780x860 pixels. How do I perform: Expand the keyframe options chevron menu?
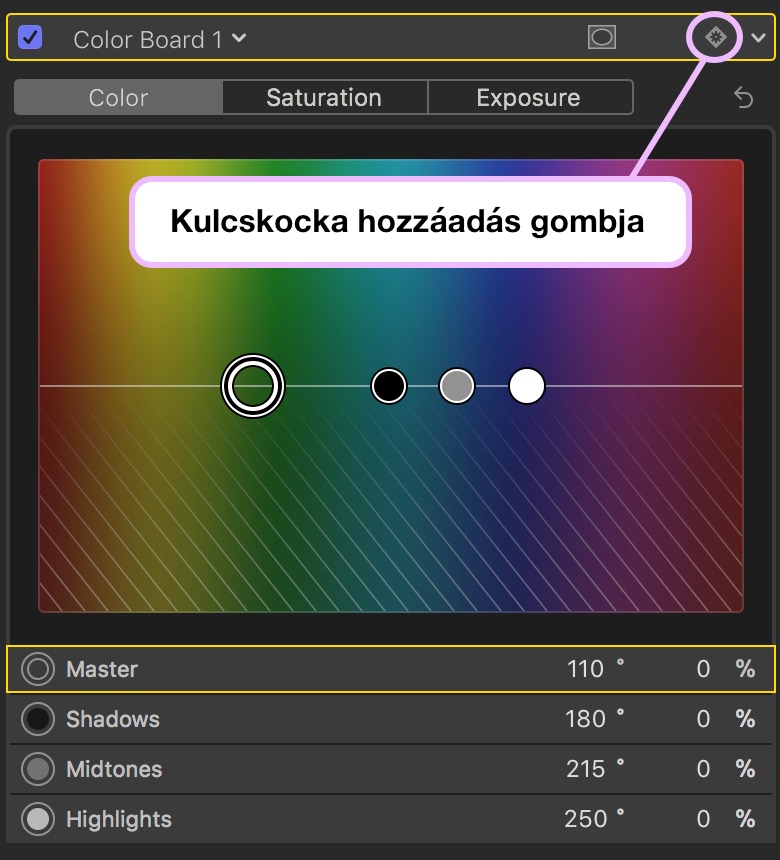[758, 38]
